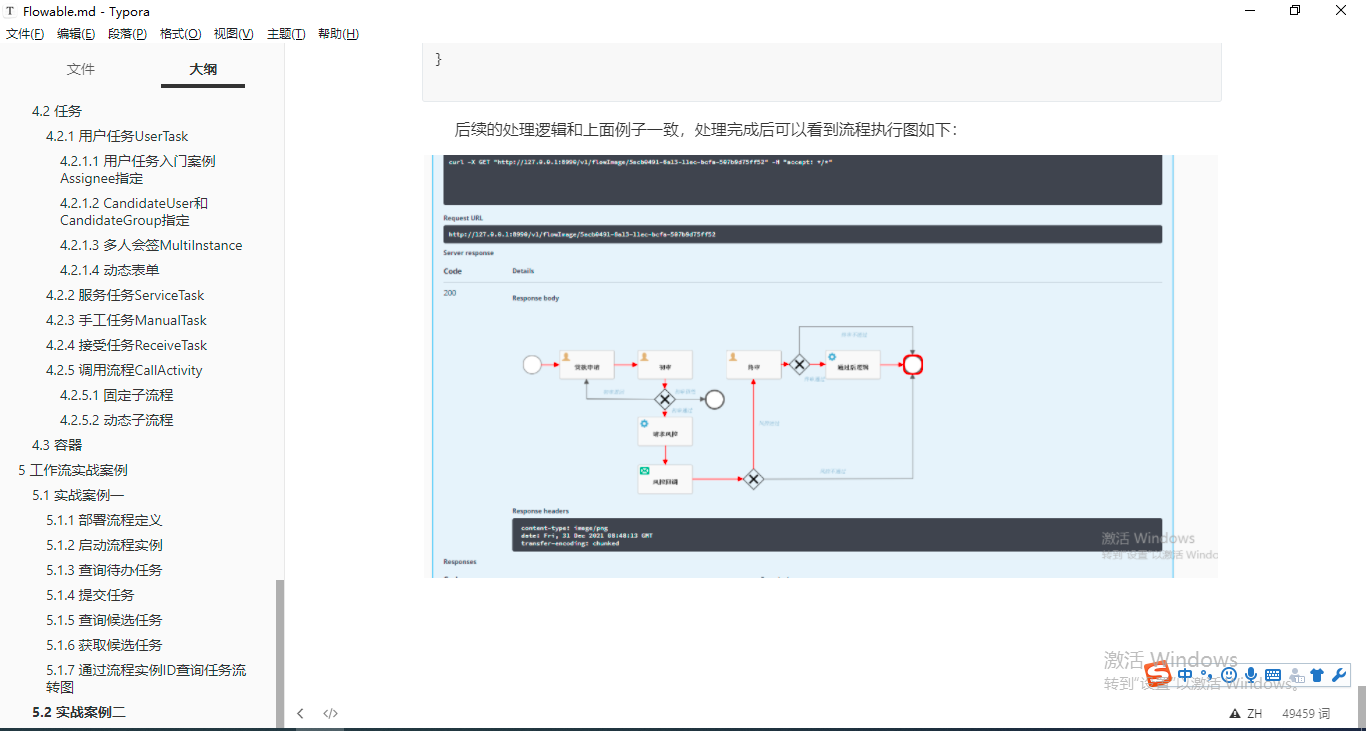Click the ZH spell-check language selector
The height and width of the screenshot is (731, 1366).
[x=1254, y=714]
